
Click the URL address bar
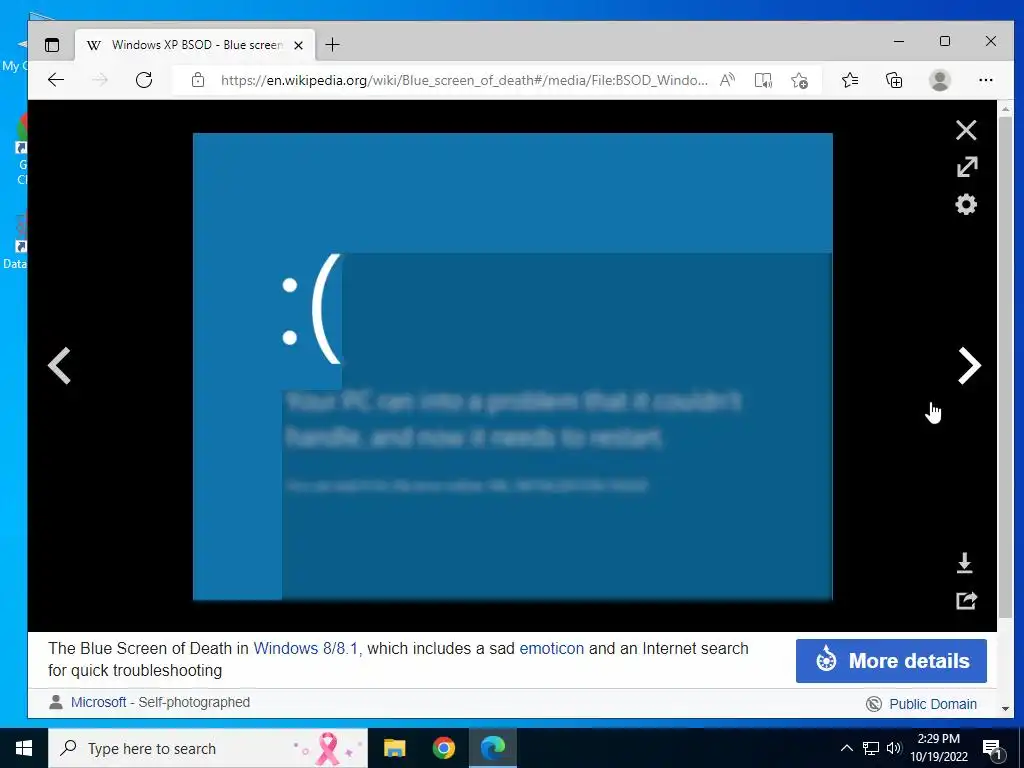pos(464,80)
